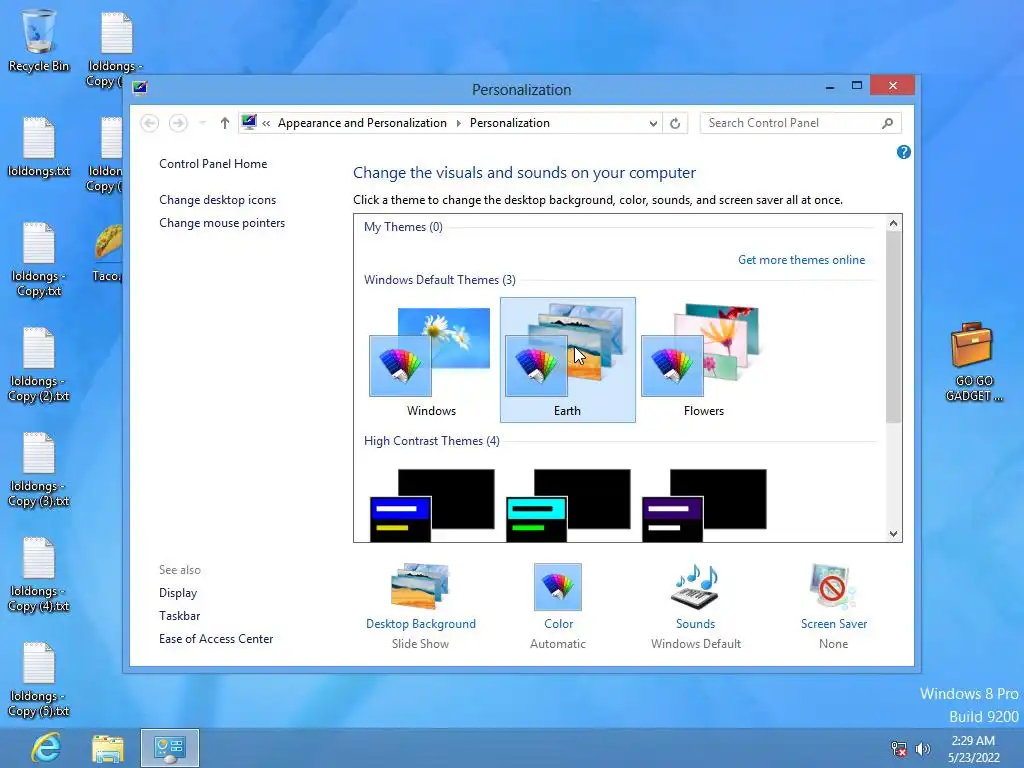Image resolution: width=1024 pixels, height=768 pixels.
Task: Select the GO GO GADGET briefcase icon
Action: (x=973, y=361)
